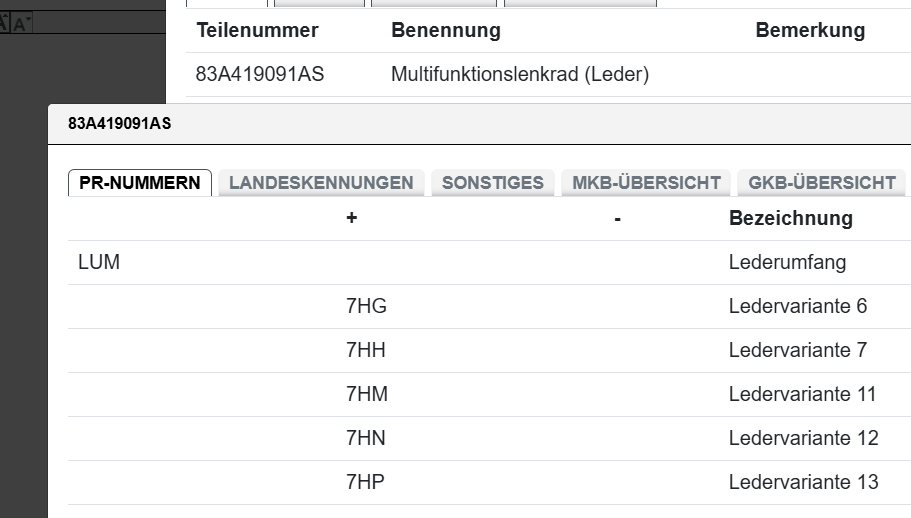Screen dimensions: 911x518
Task: Click the 7HH PR number
Action: click(x=366, y=351)
